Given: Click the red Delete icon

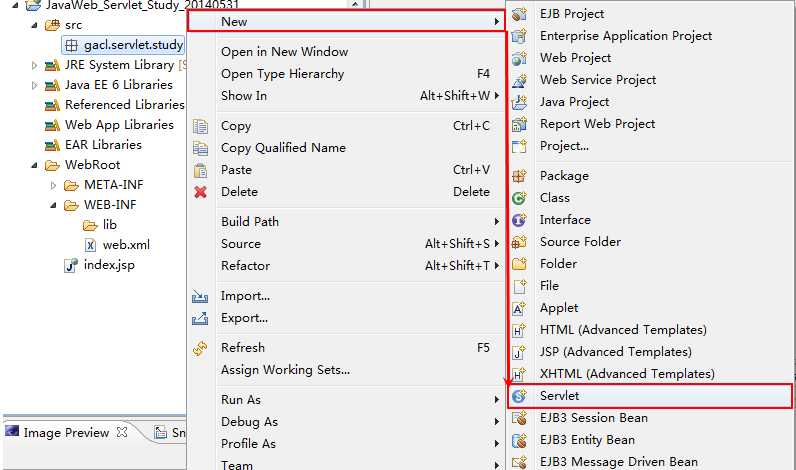Looking at the screenshot, I should 200,192.
